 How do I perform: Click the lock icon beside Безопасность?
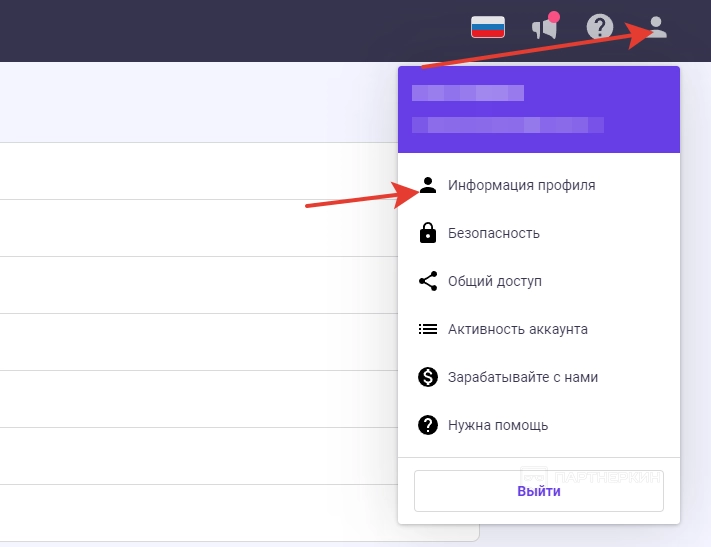pyautogui.click(x=428, y=233)
